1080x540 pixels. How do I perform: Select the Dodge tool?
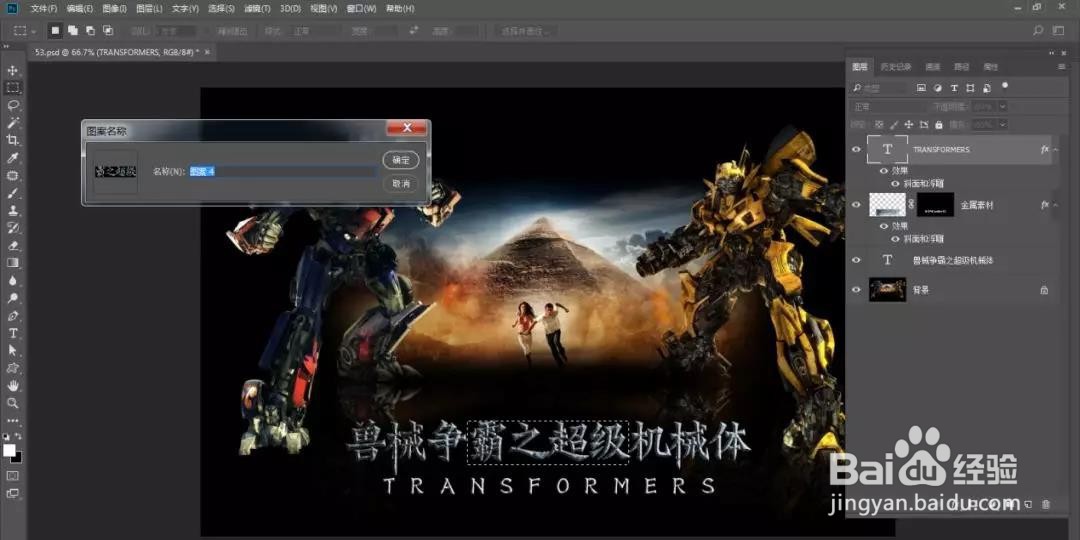click(12, 298)
